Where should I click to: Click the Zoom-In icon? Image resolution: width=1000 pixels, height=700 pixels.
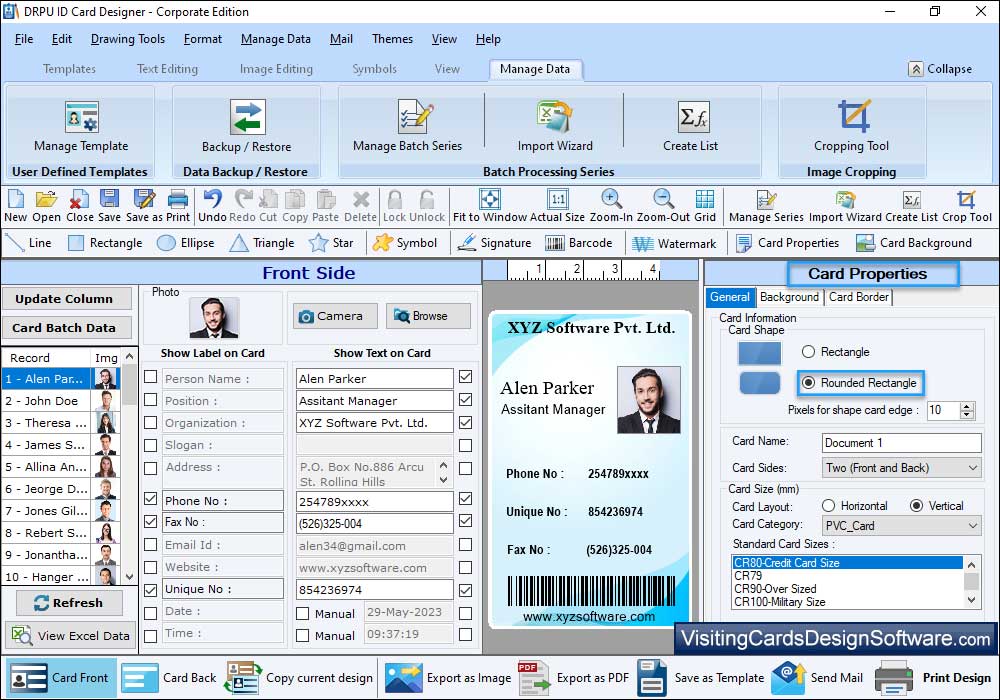(x=611, y=206)
